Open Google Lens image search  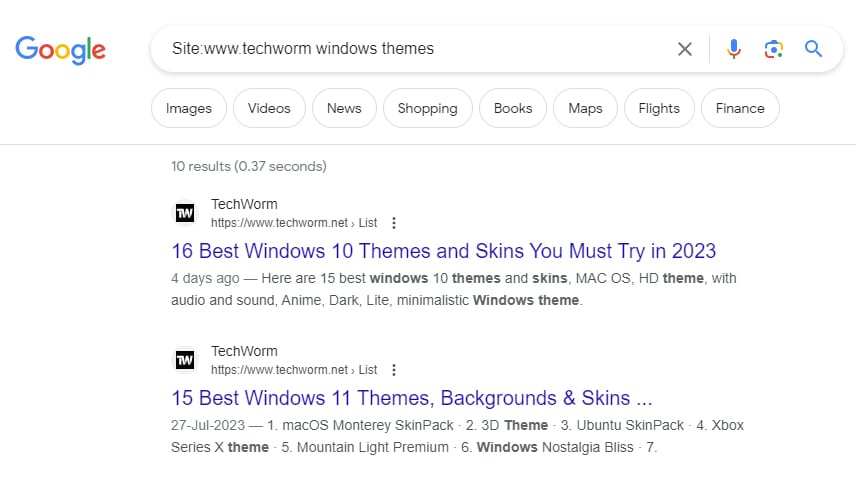(773, 49)
